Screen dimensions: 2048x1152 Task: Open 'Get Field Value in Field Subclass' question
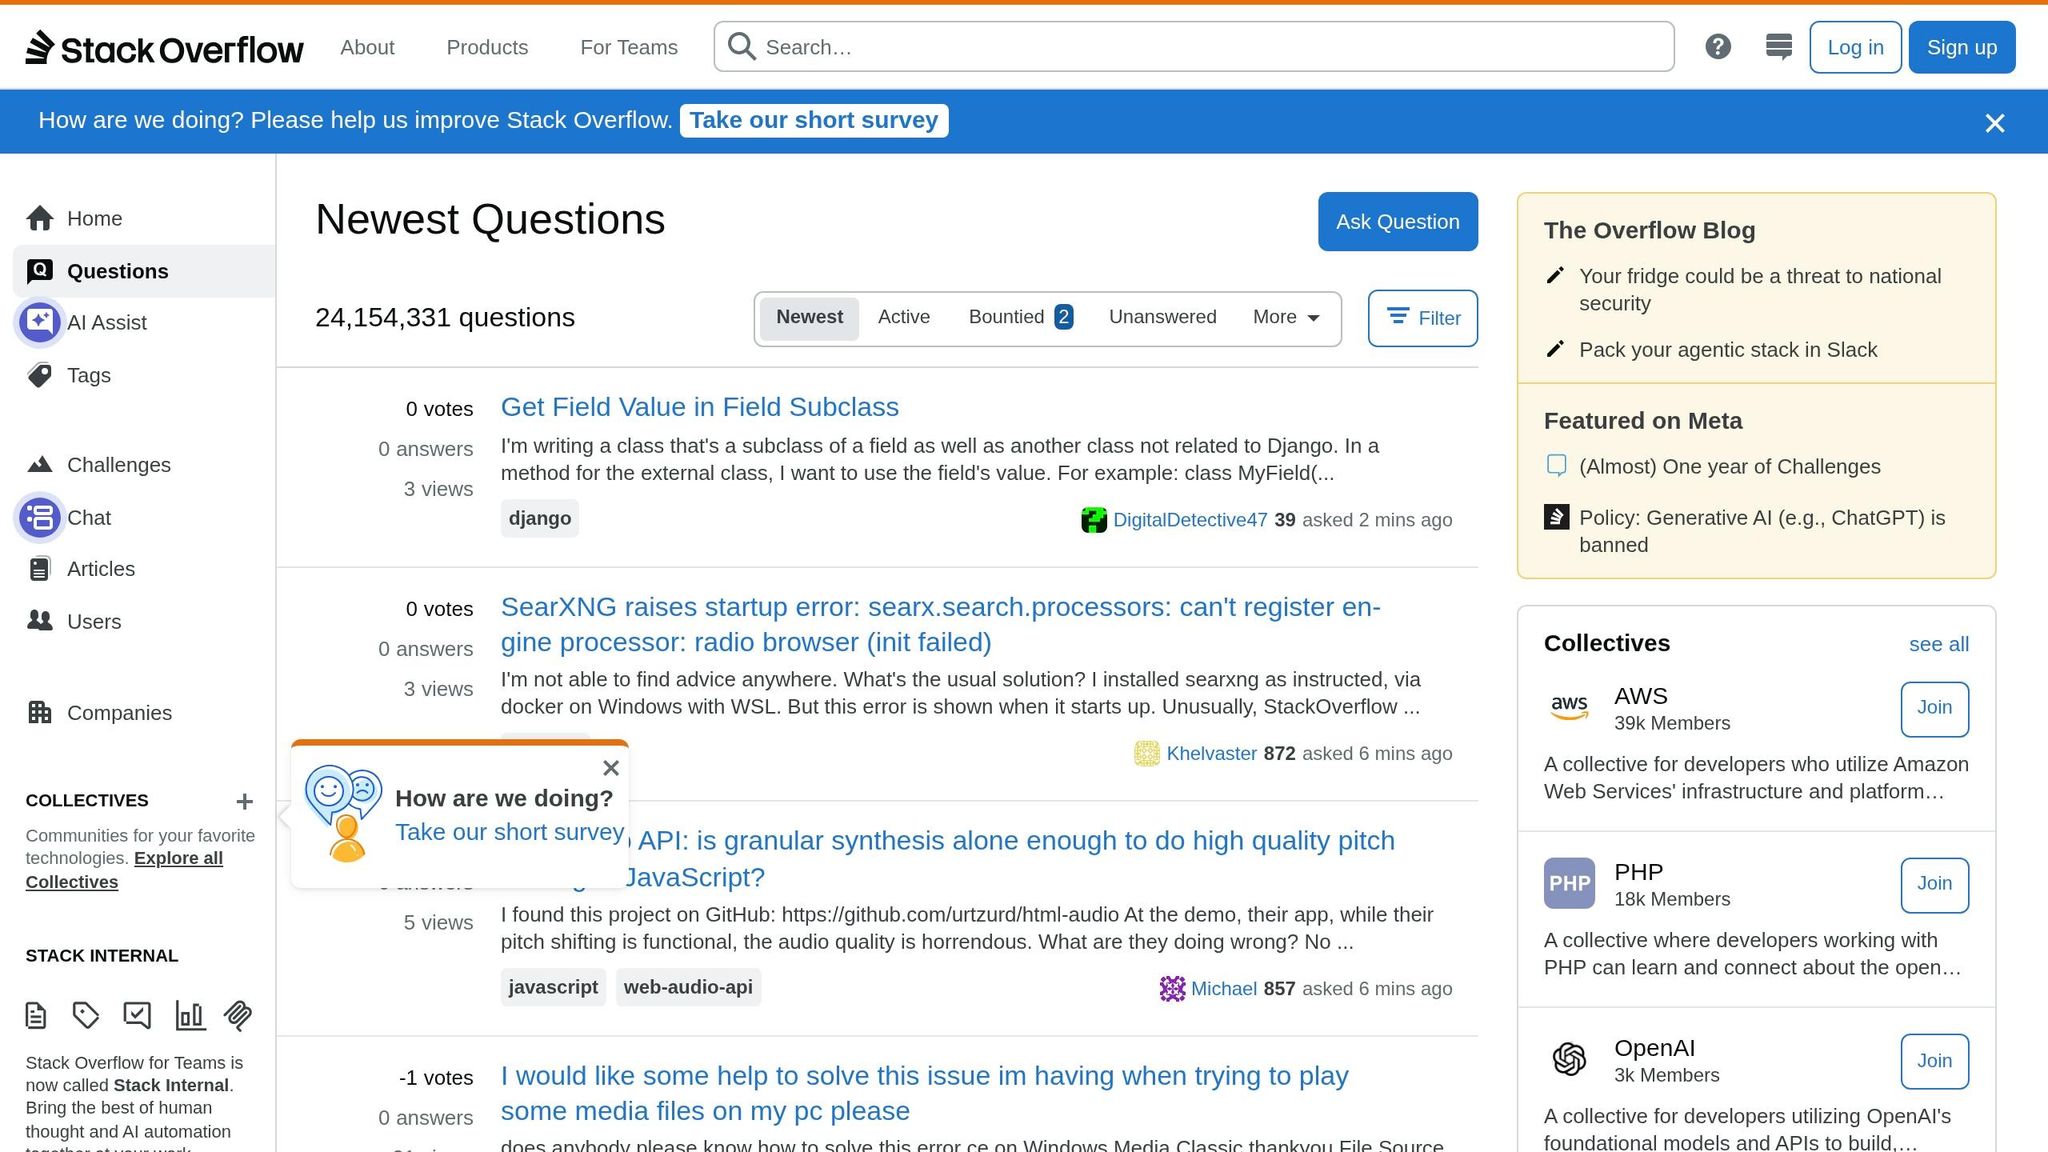pyautogui.click(x=700, y=407)
